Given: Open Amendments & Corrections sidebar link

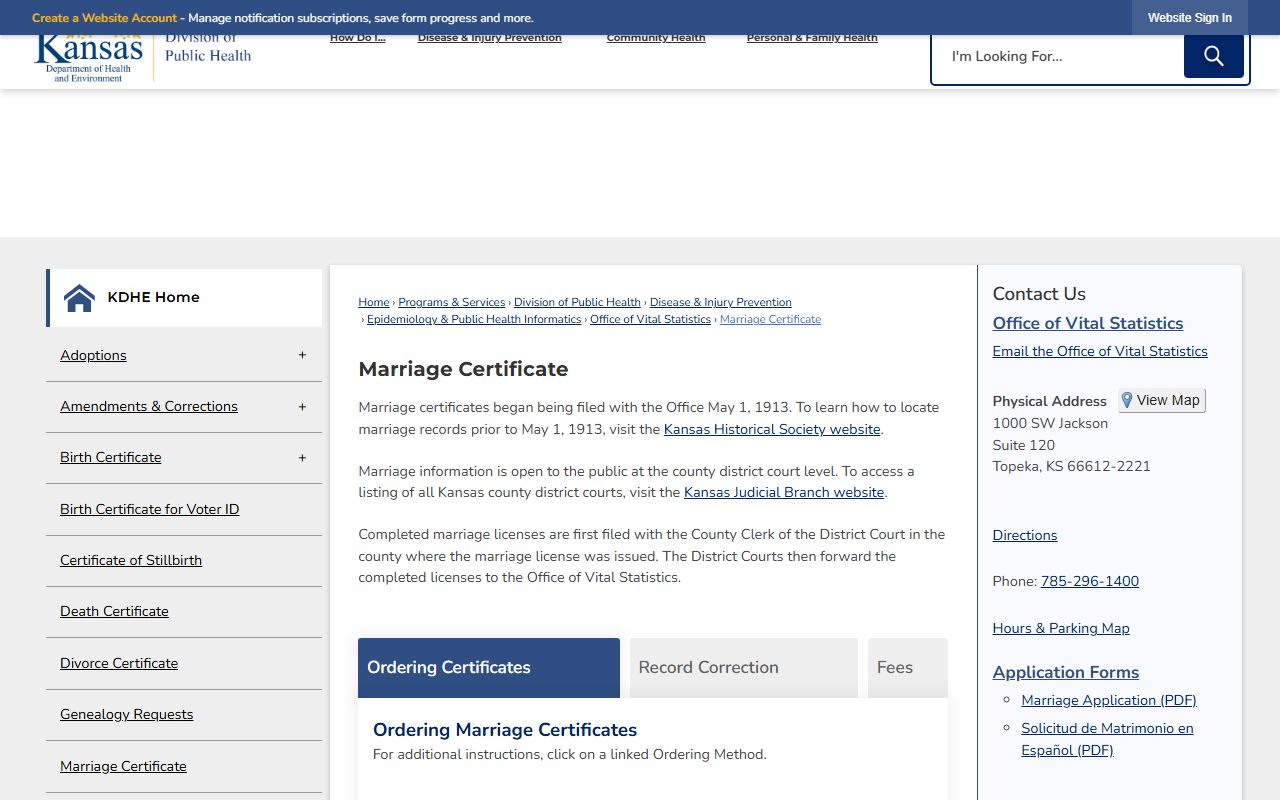Looking at the screenshot, I should point(149,406).
